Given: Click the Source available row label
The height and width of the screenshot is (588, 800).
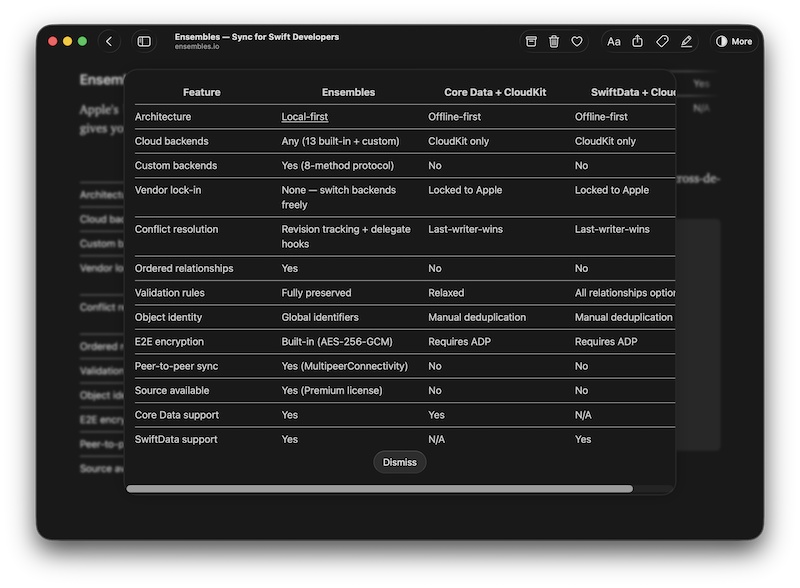Looking at the screenshot, I should click(172, 391).
